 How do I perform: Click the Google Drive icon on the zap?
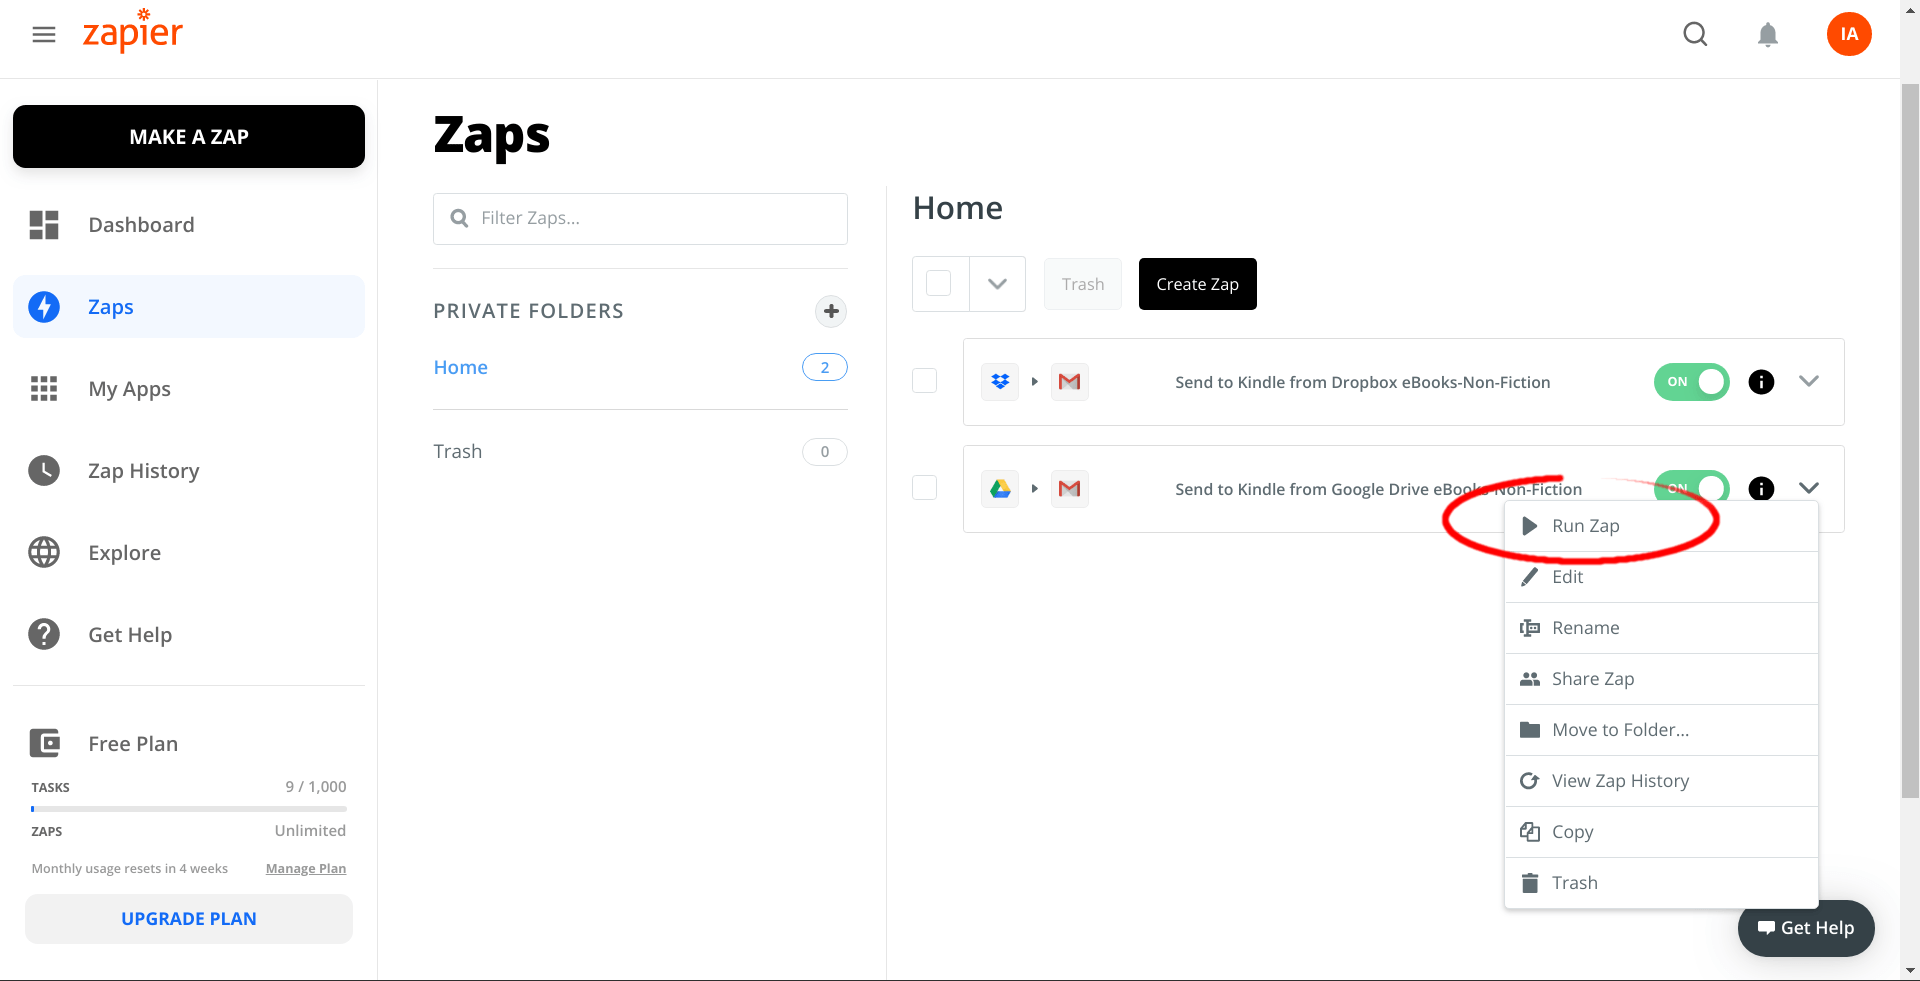(x=999, y=488)
